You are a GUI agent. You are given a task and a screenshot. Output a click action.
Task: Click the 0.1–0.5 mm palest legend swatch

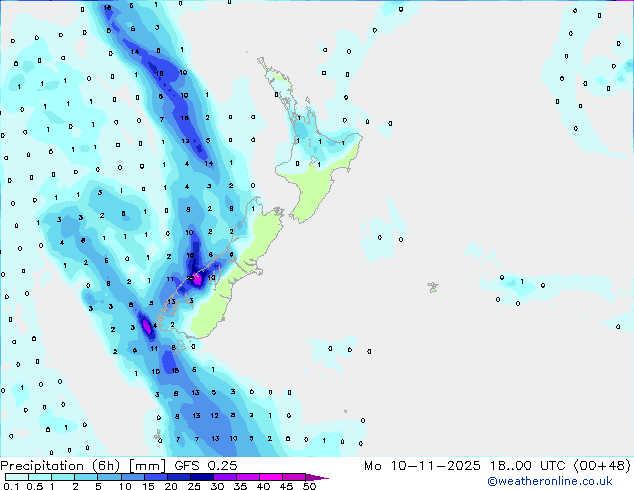click(x=17, y=477)
